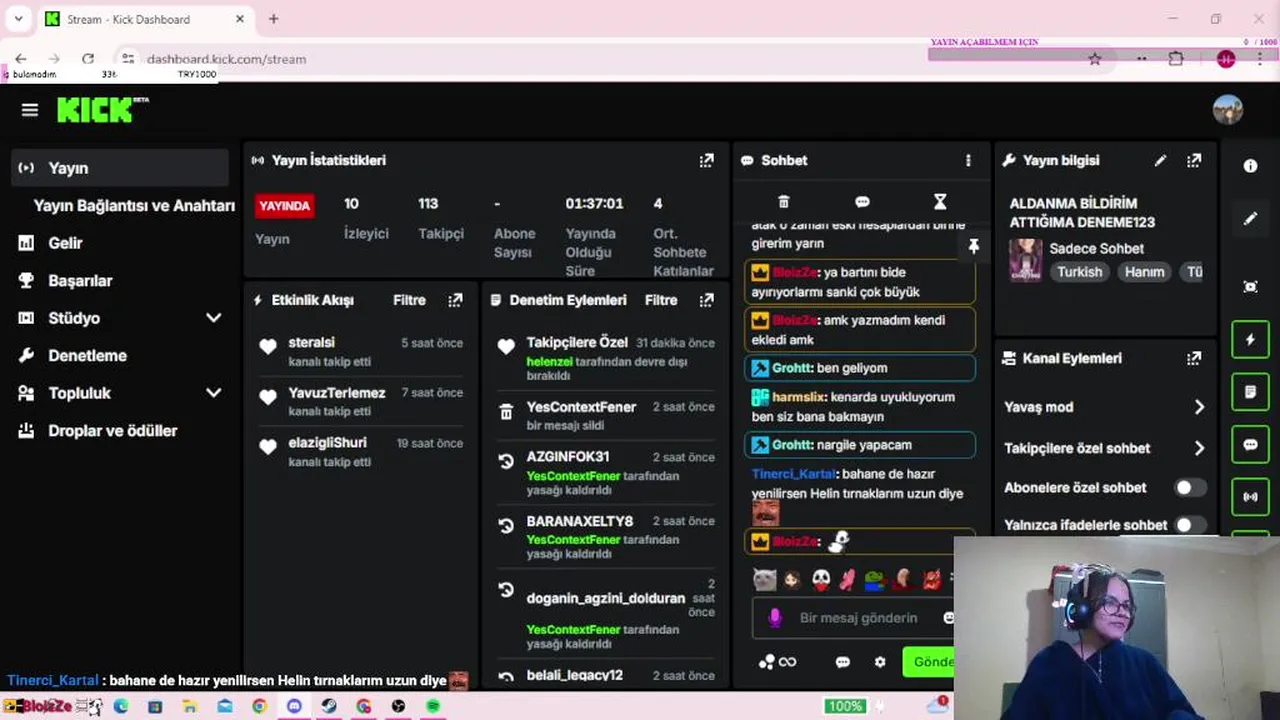Open Steam from the taskbar

pos(329,706)
